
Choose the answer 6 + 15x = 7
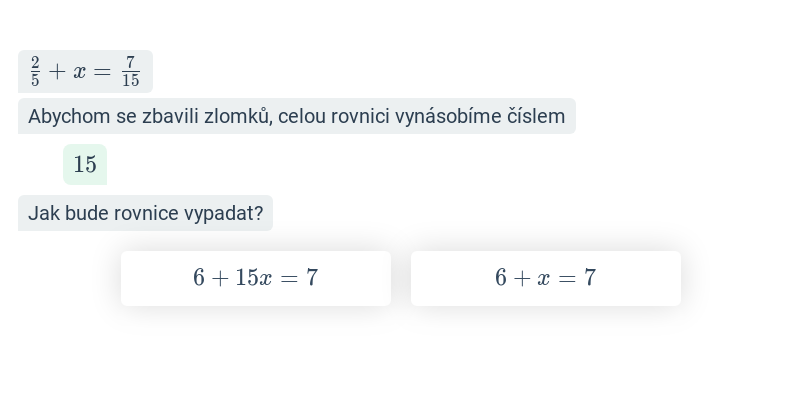click(x=256, y=278)
